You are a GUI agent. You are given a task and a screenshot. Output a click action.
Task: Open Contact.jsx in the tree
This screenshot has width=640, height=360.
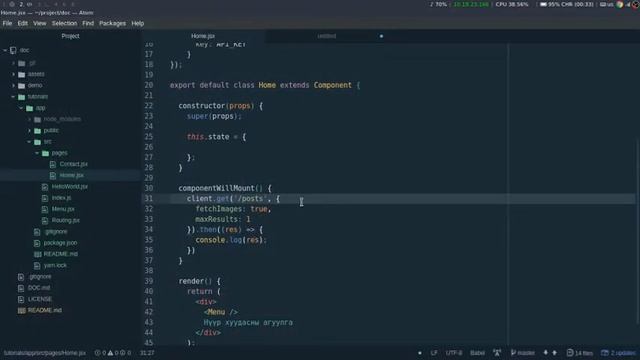coord(73,164)
